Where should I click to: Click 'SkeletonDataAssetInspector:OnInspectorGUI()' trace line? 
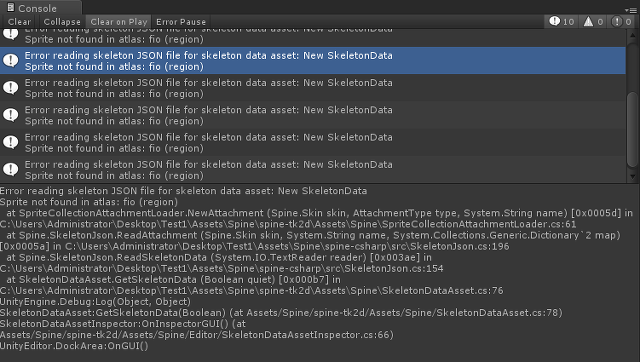(123, 324)
